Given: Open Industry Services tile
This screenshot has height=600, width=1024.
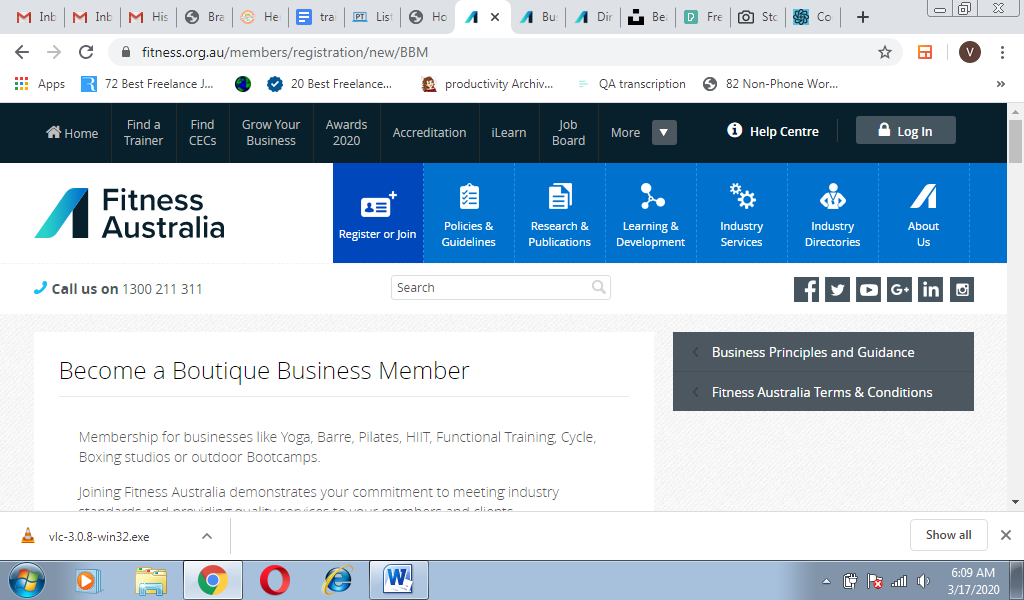Looking at the screenshot, I should point(741,213).
